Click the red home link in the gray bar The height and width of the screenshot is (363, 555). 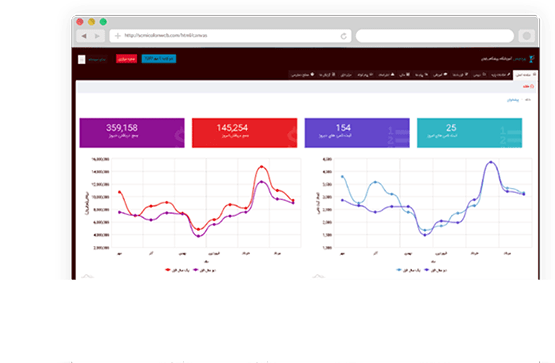(x=528, y=86)
